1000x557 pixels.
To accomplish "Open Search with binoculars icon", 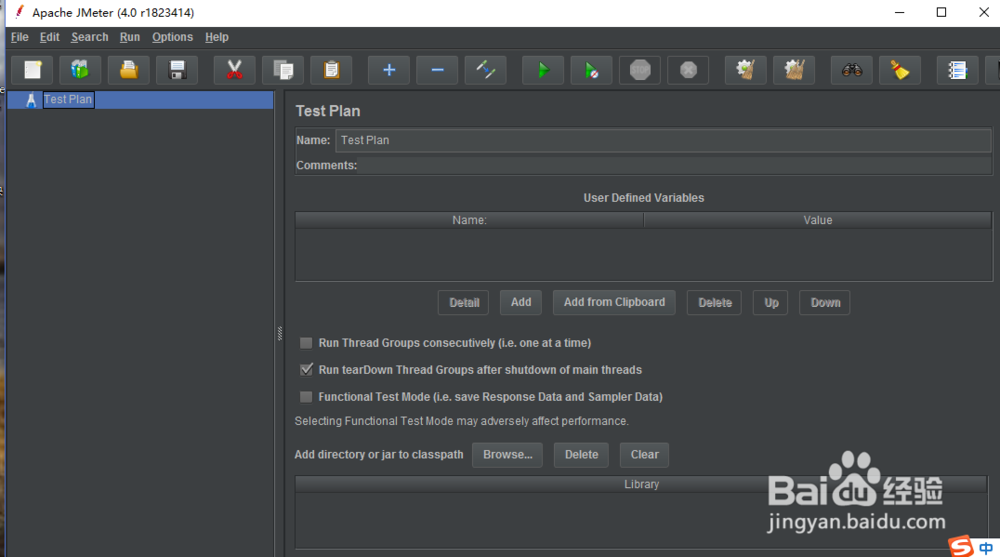I will (852, 70).
